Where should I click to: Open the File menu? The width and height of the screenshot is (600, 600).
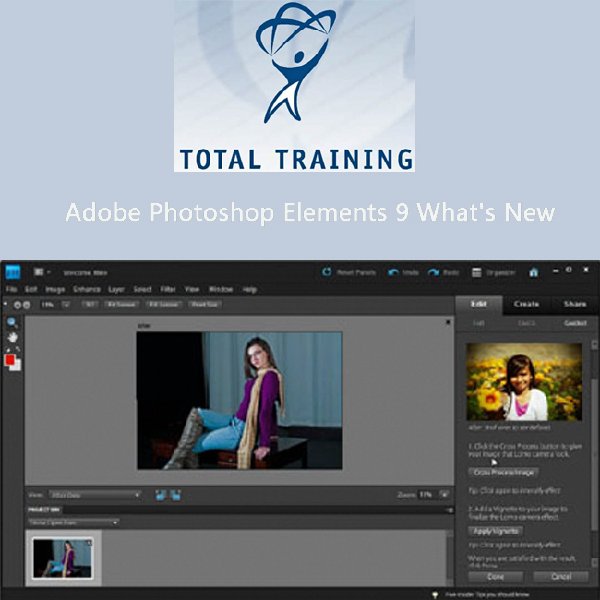[11, 289]
